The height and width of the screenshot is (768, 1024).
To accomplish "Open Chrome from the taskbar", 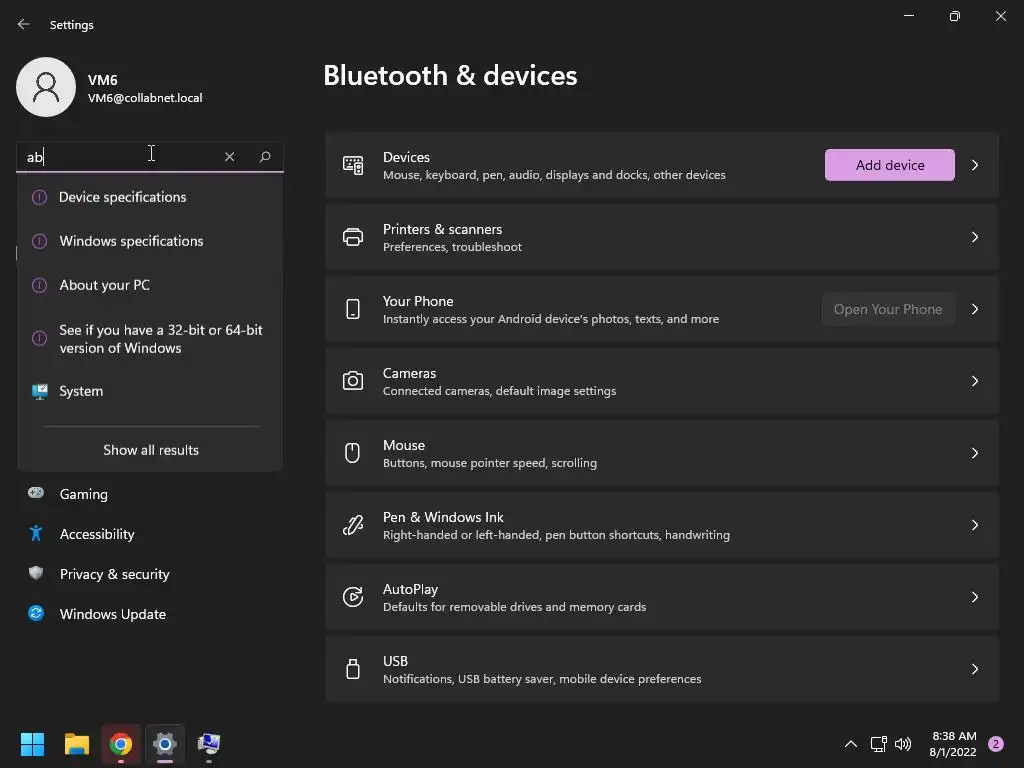I will [x=121, y=744].
